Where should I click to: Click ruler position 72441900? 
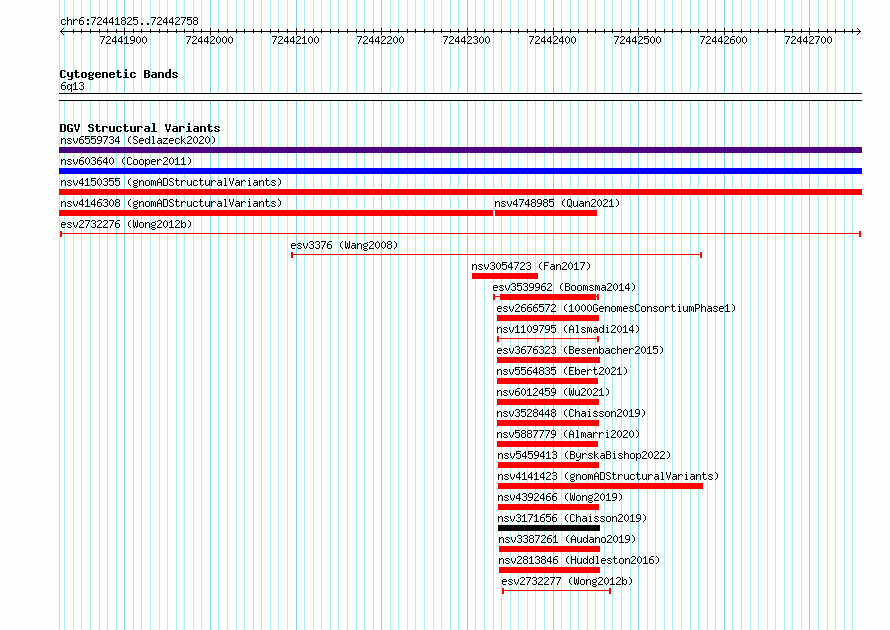pos(123,40)
